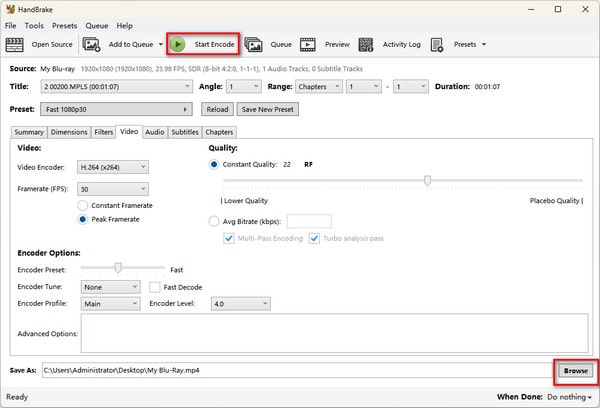This screenshot has height=408, width=600.
Task: Expand the Video Encoder dropdown
Action: [113, 167]
